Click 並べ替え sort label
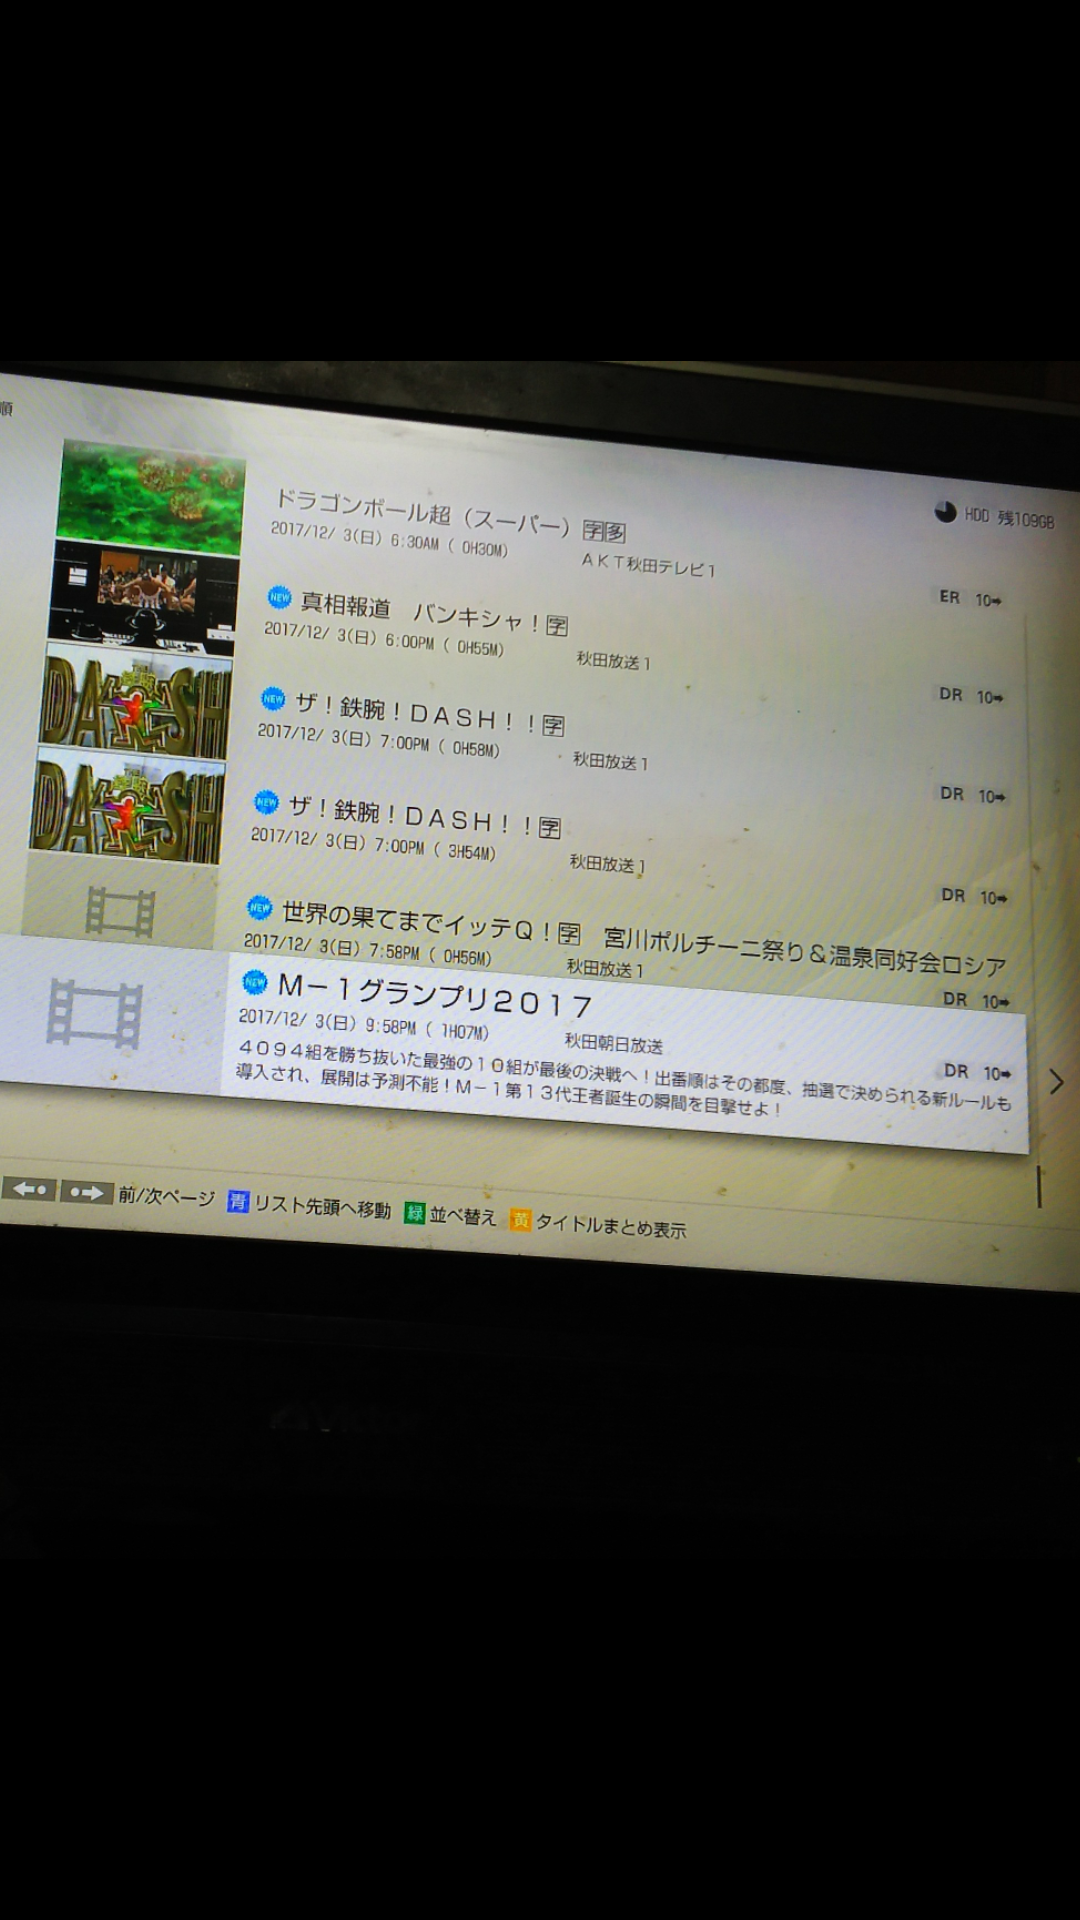The height and width of the screenshot is (1920, 1080). click(x=462, y=1216)
